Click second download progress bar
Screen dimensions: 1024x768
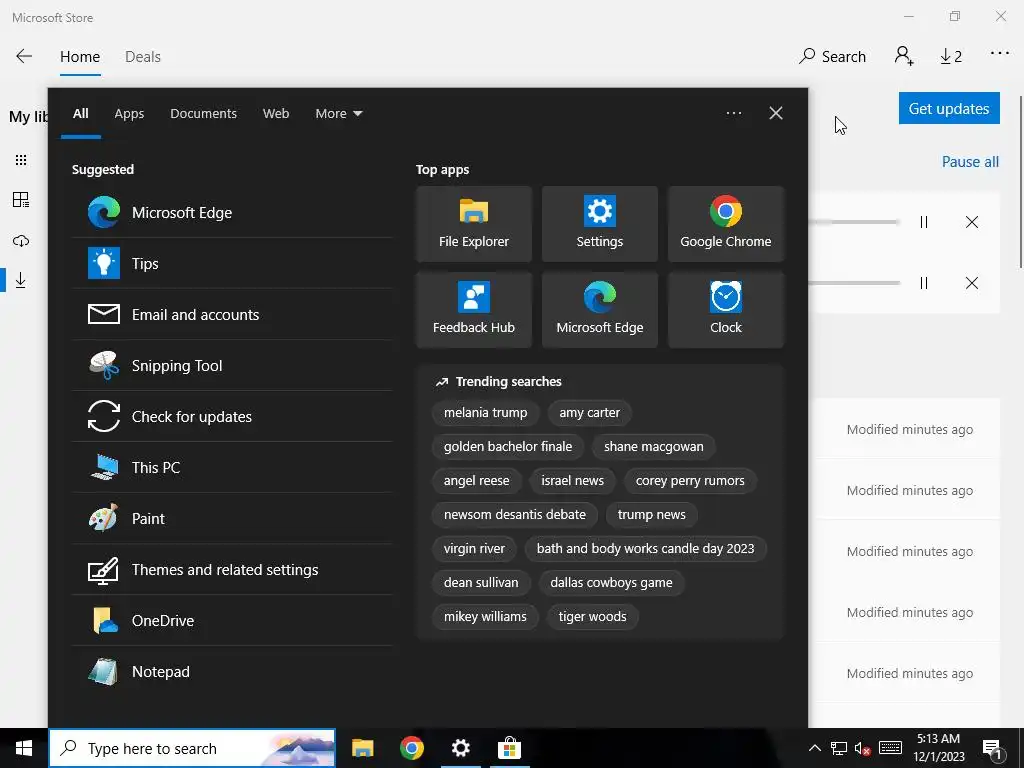(x=854, y=283)
